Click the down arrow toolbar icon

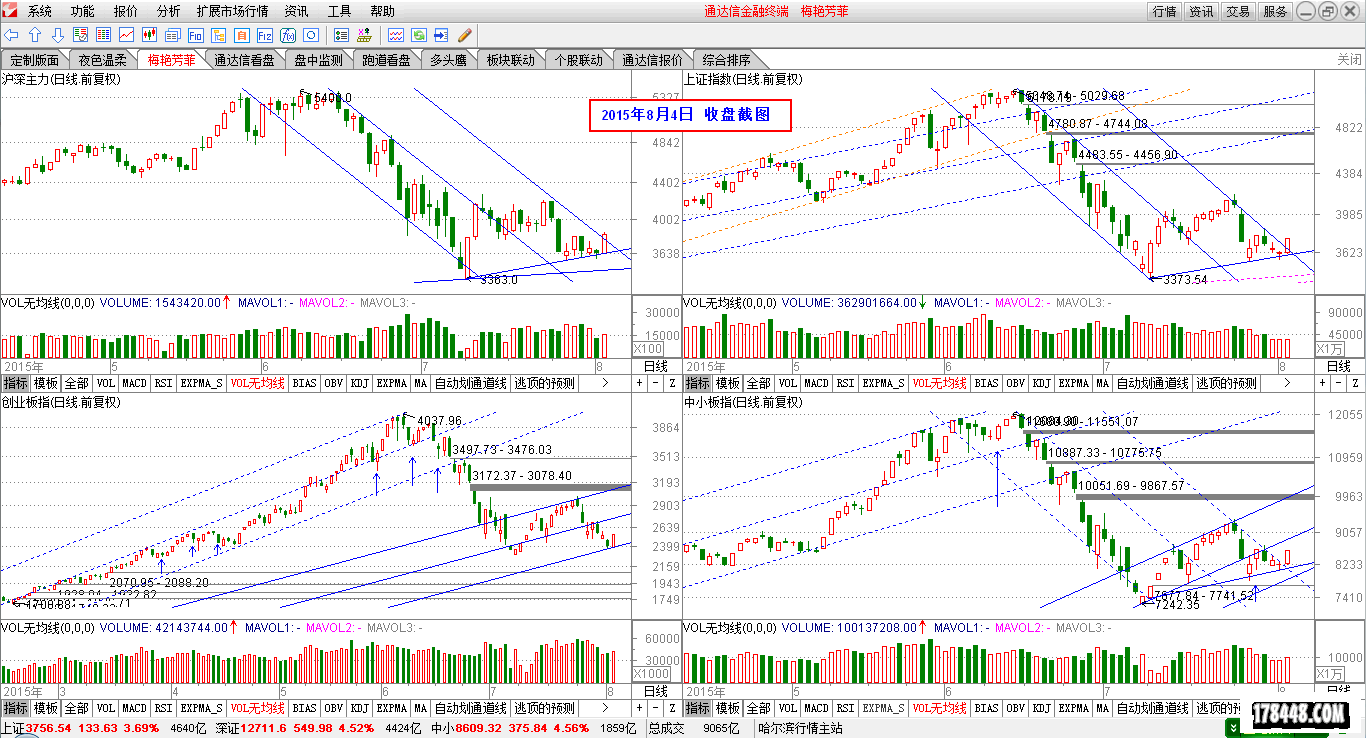tap(58, 35)
